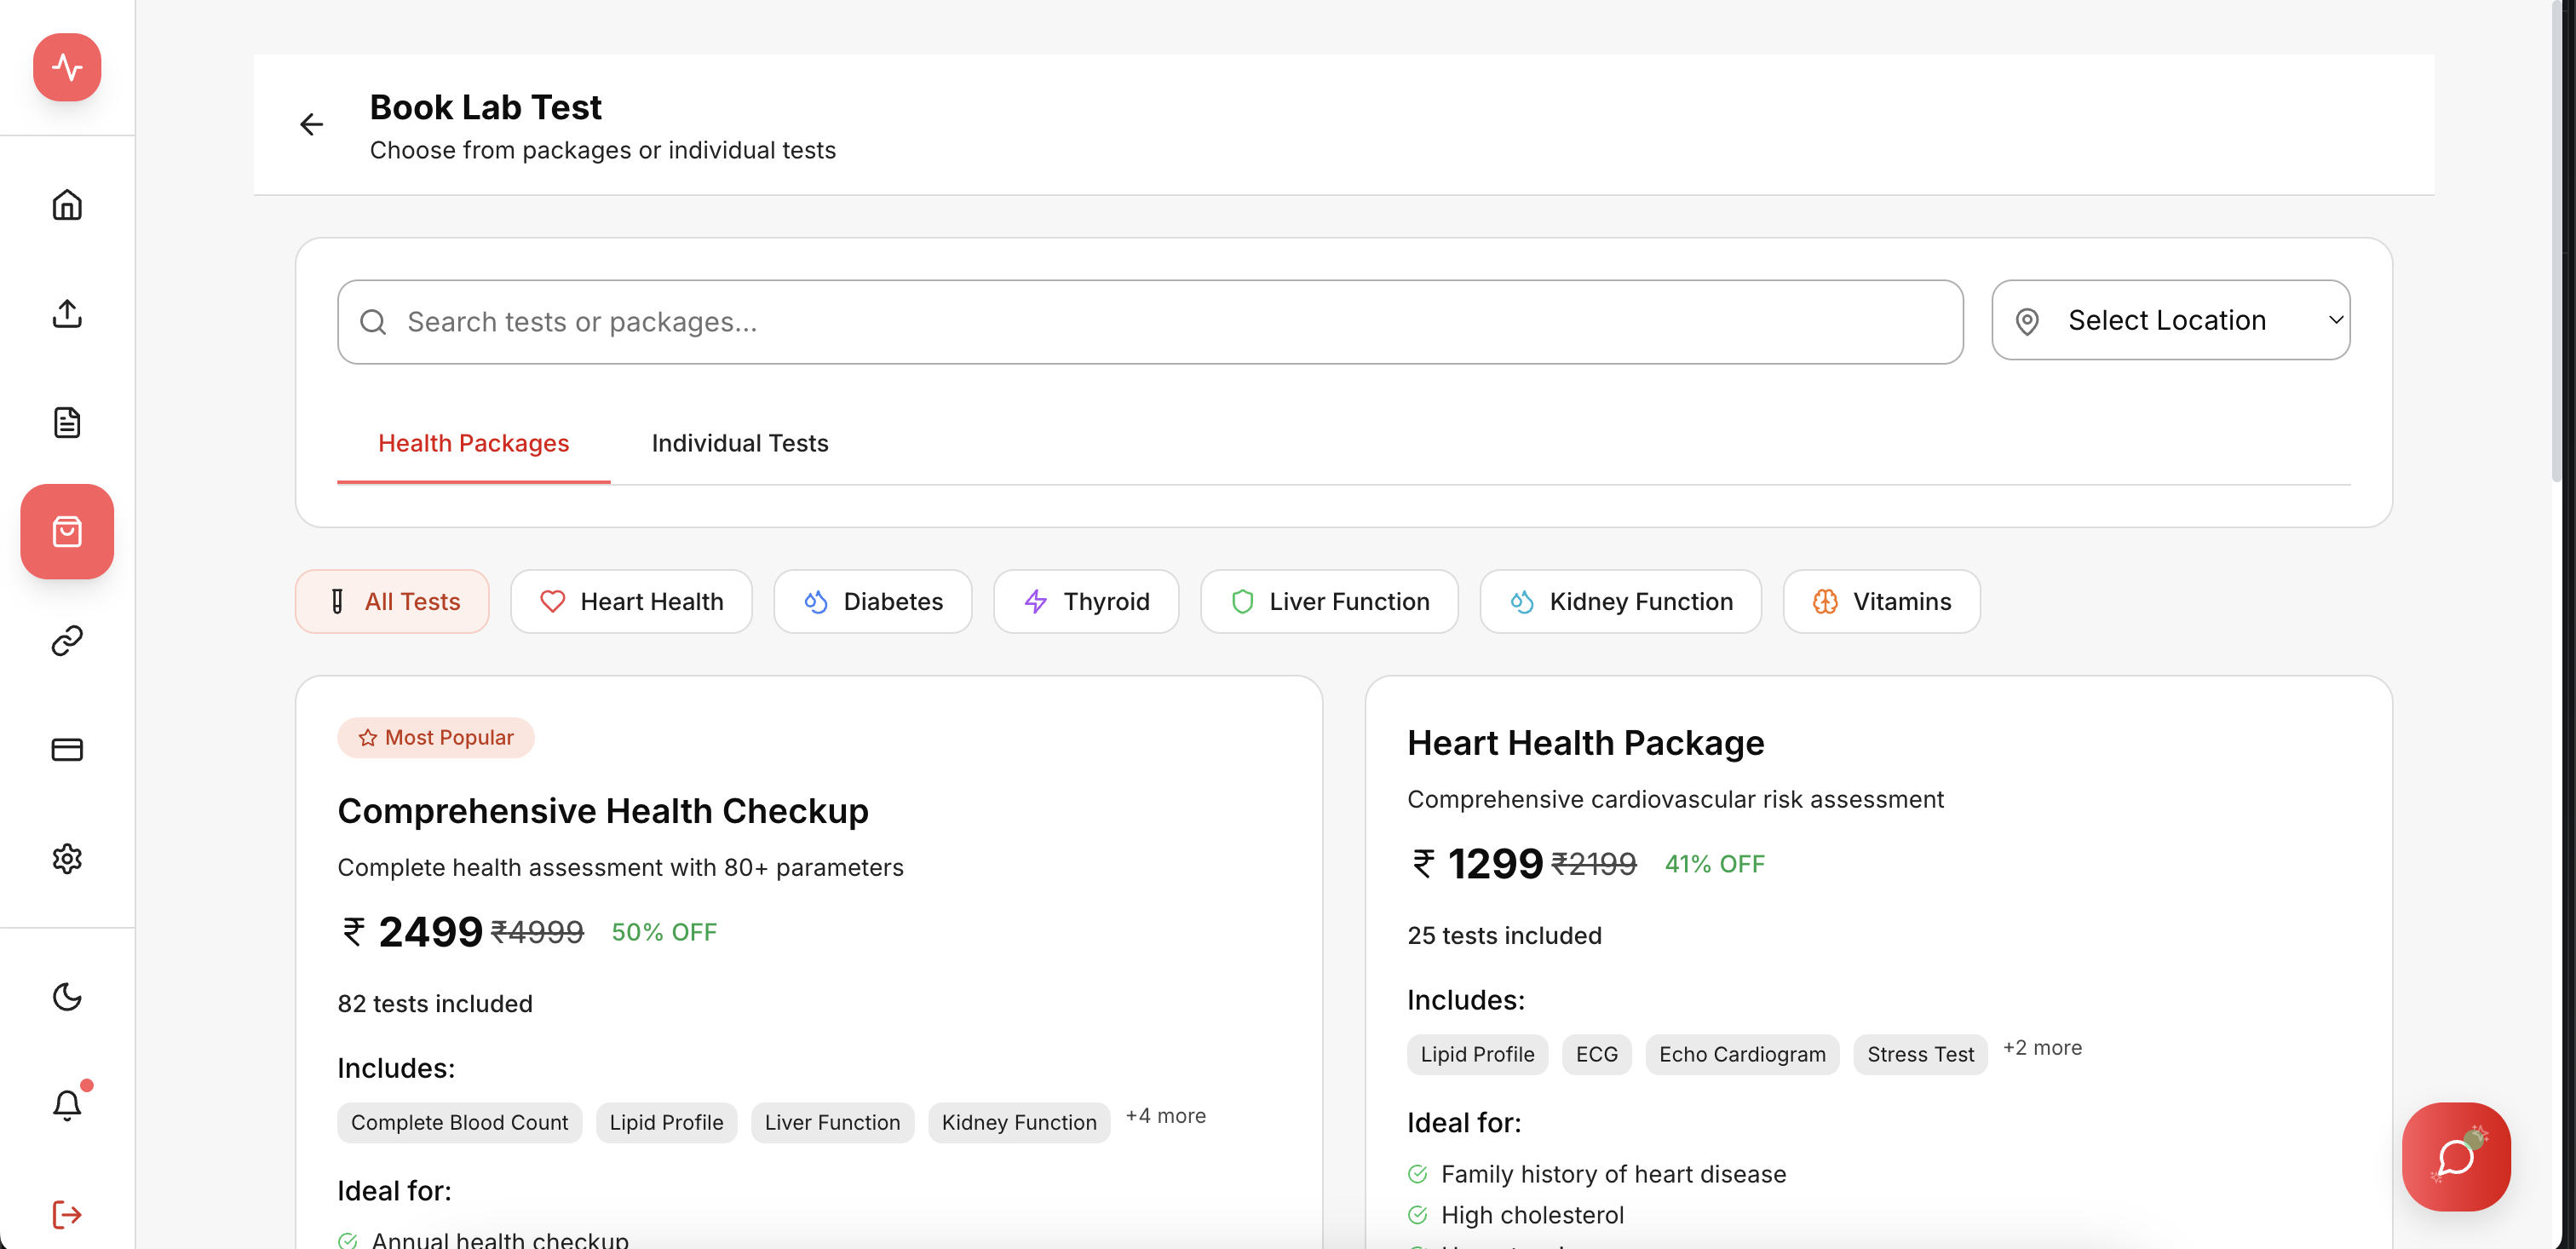Expand +2 more in Heart Health Package
Screen dimensions: 2576x1249
coord(2042,1047)
